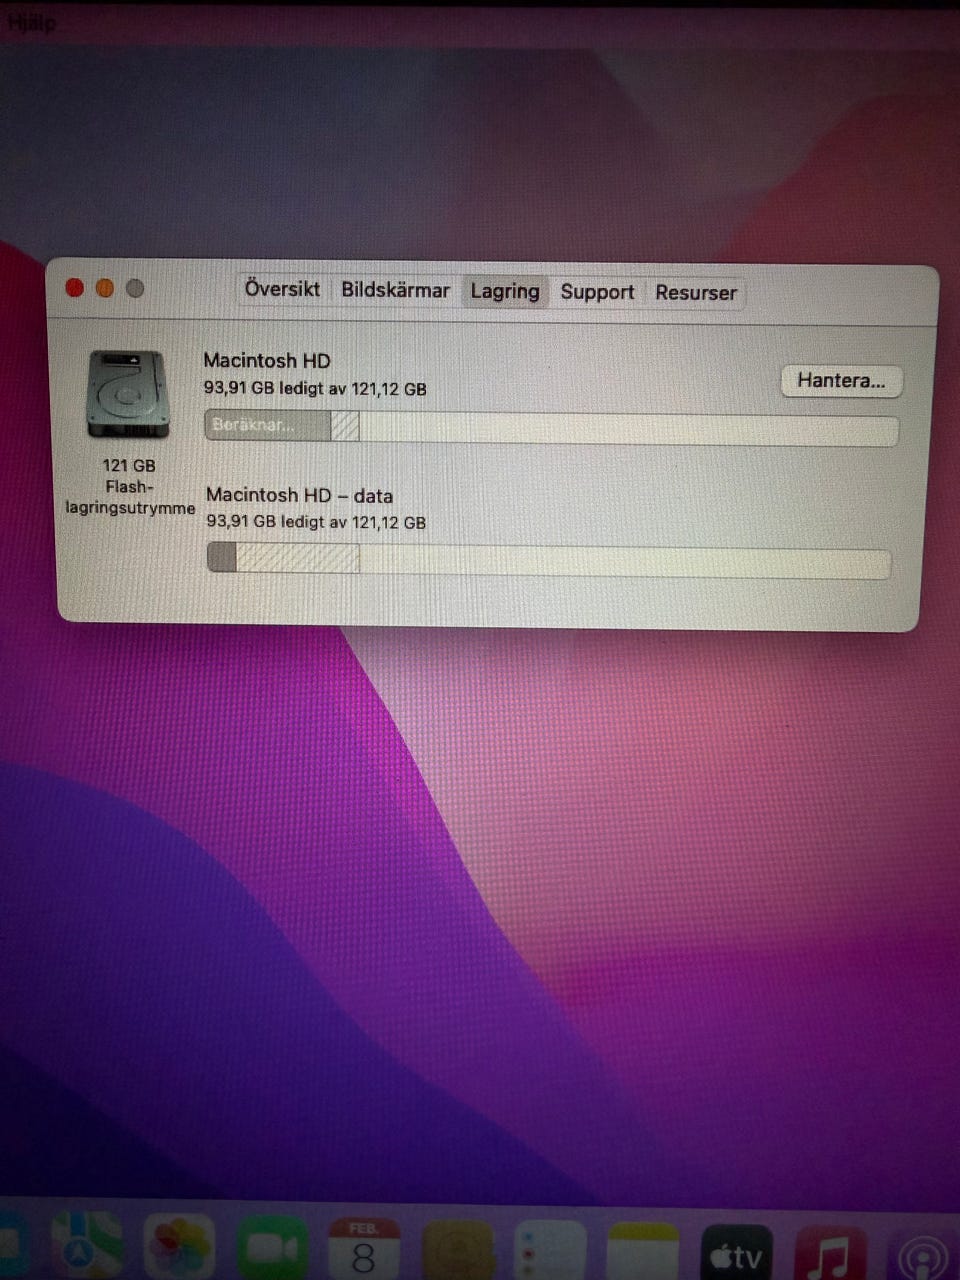Viewport: 960px width, 1280px height.
Task: Launch Apple TV from the Dock
Action: pyautogui.click(x=736, y=1254)
